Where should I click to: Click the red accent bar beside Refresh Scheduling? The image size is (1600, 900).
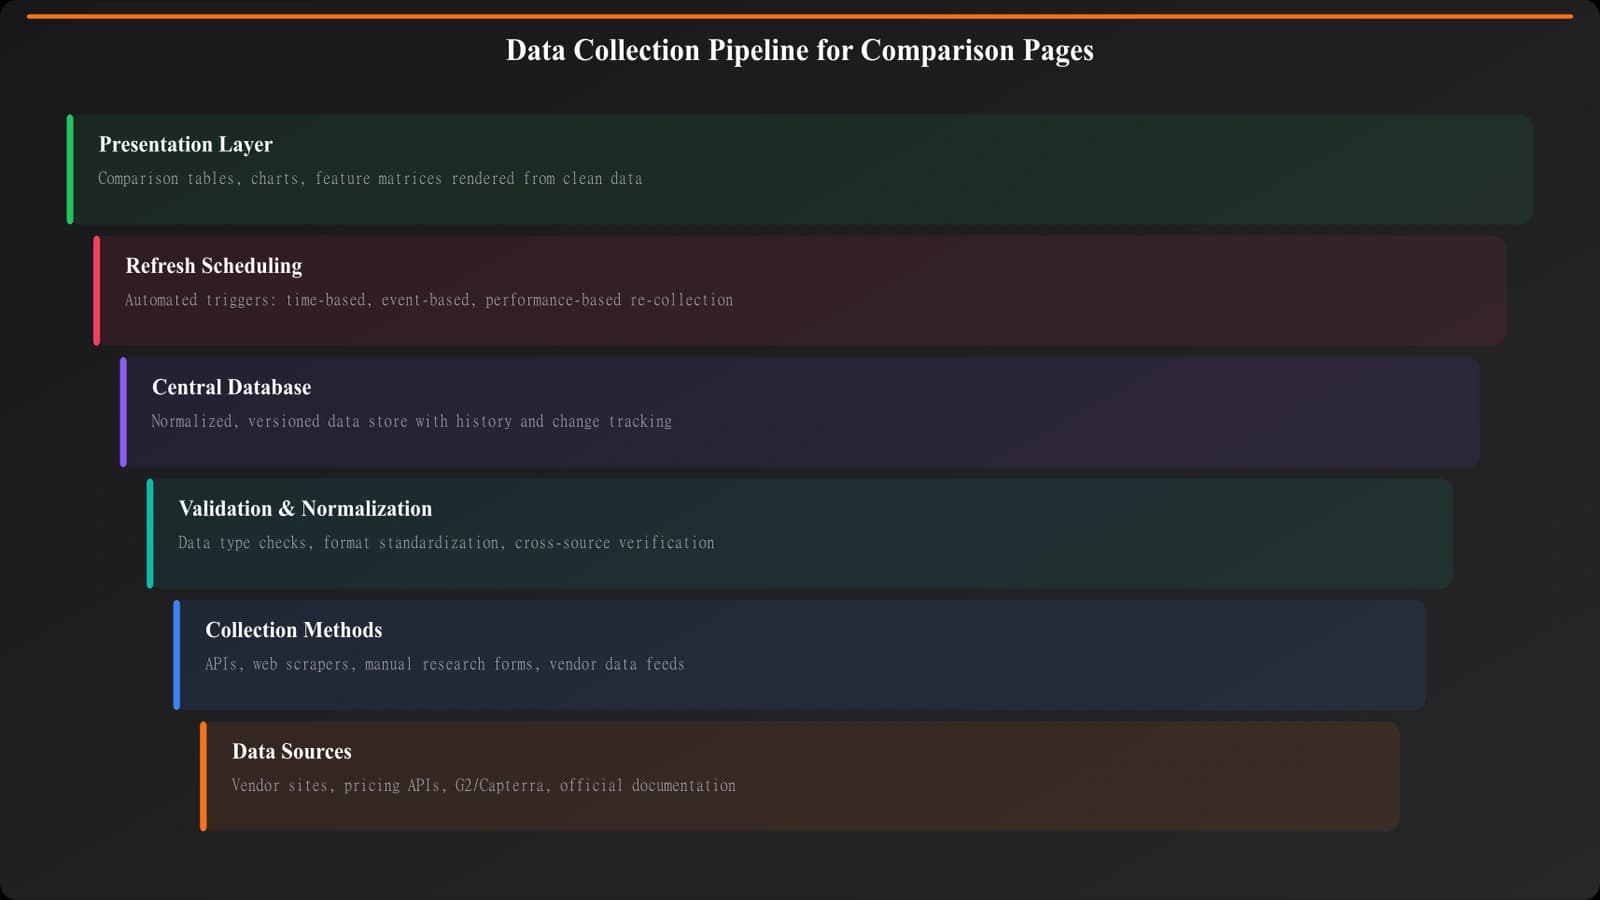tap(97, 291)
